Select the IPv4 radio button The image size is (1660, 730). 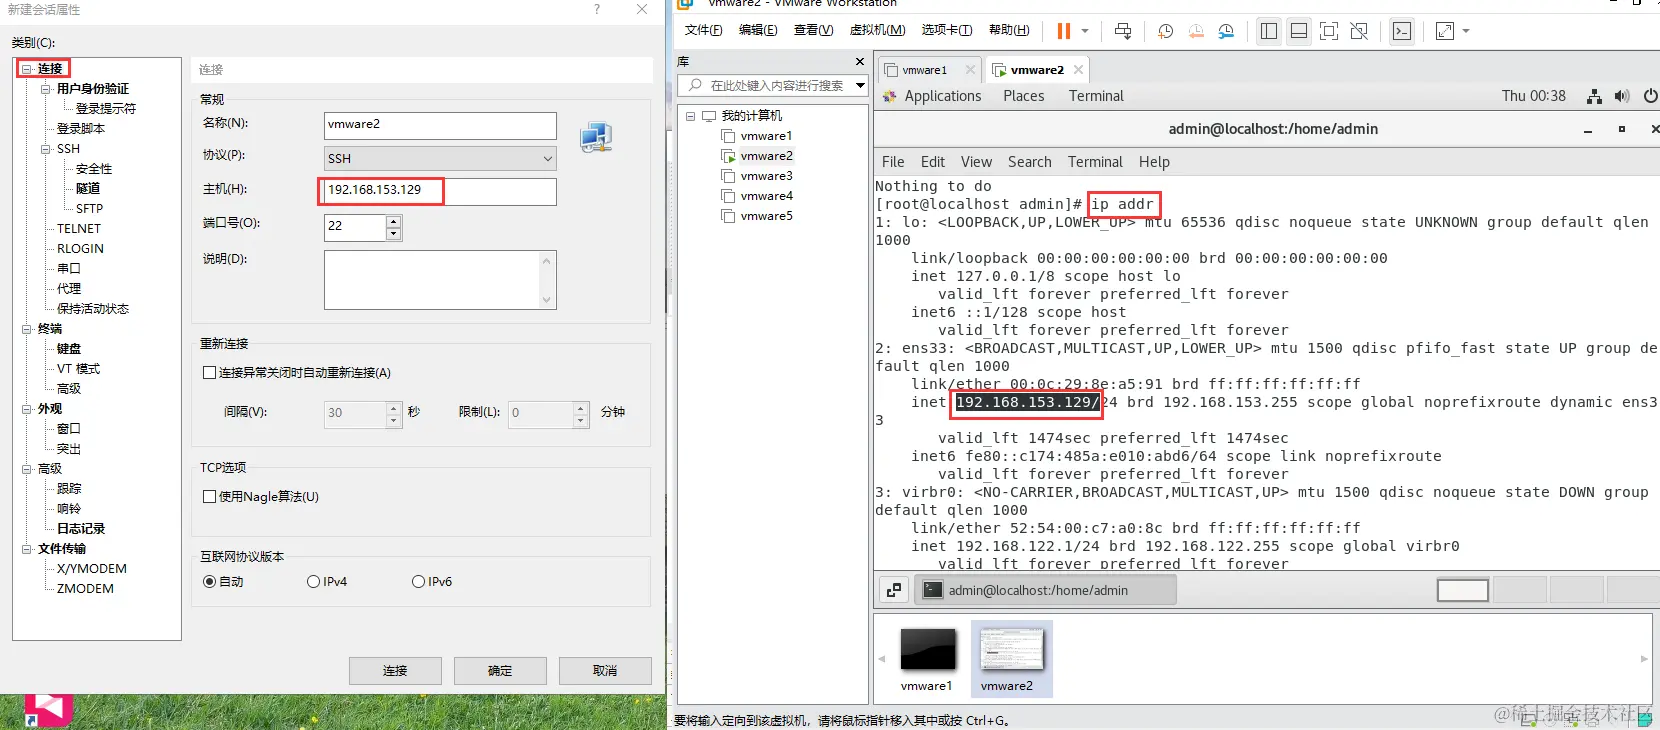(x=313, y=582)
